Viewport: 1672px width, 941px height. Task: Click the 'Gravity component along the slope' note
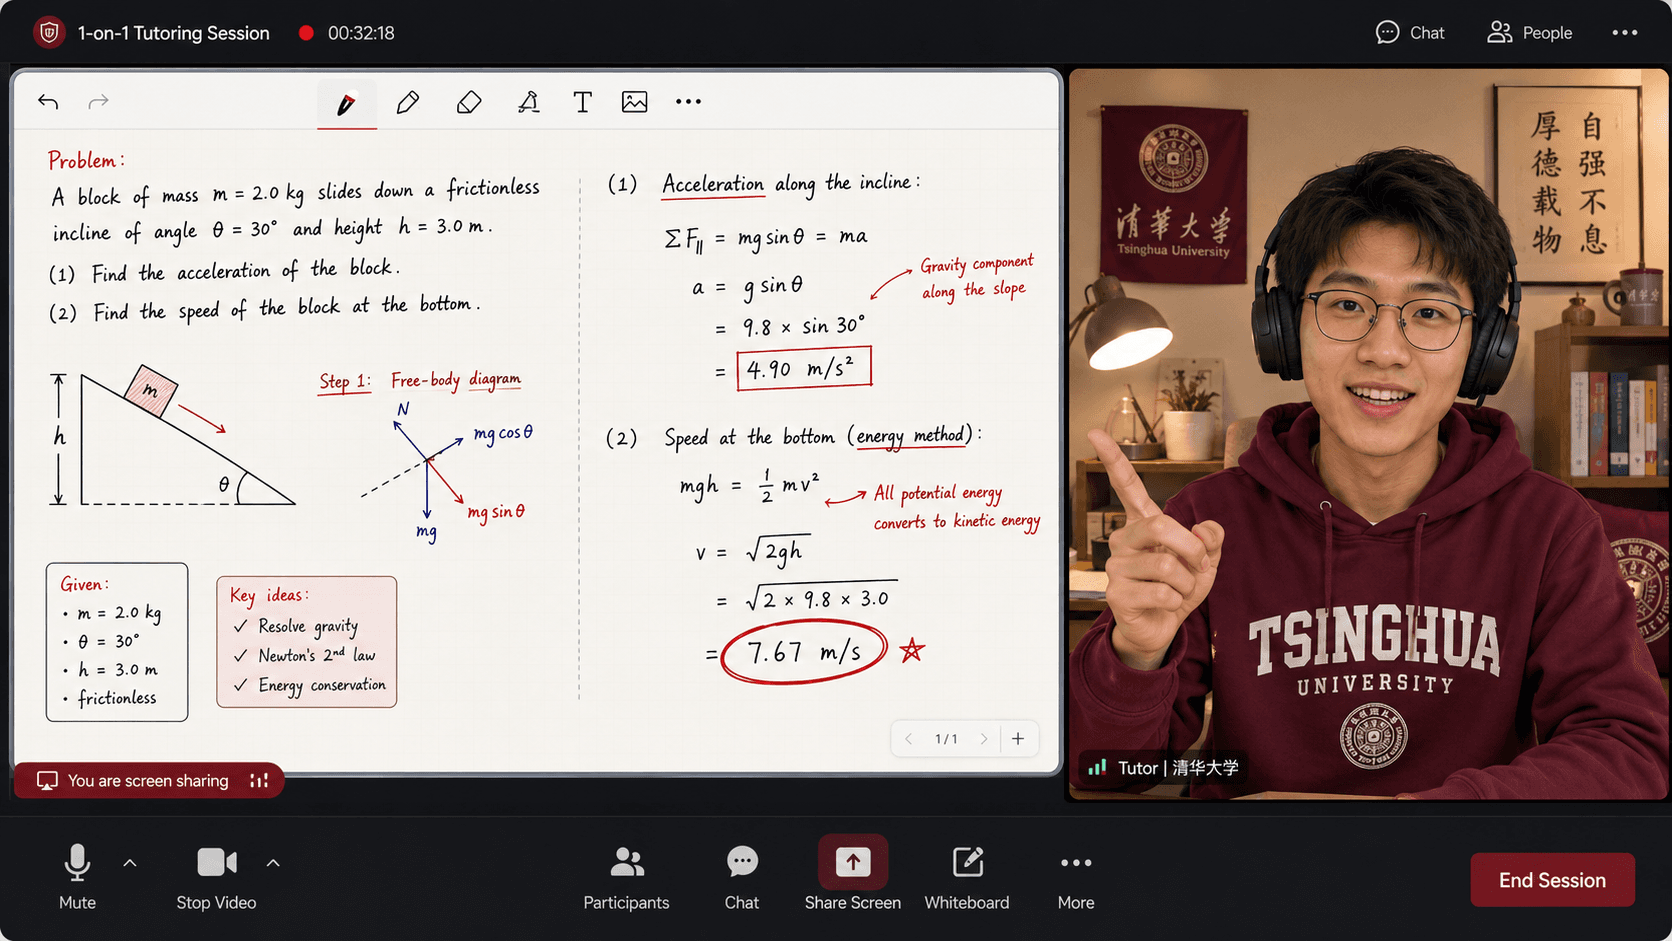coord(976,277)
